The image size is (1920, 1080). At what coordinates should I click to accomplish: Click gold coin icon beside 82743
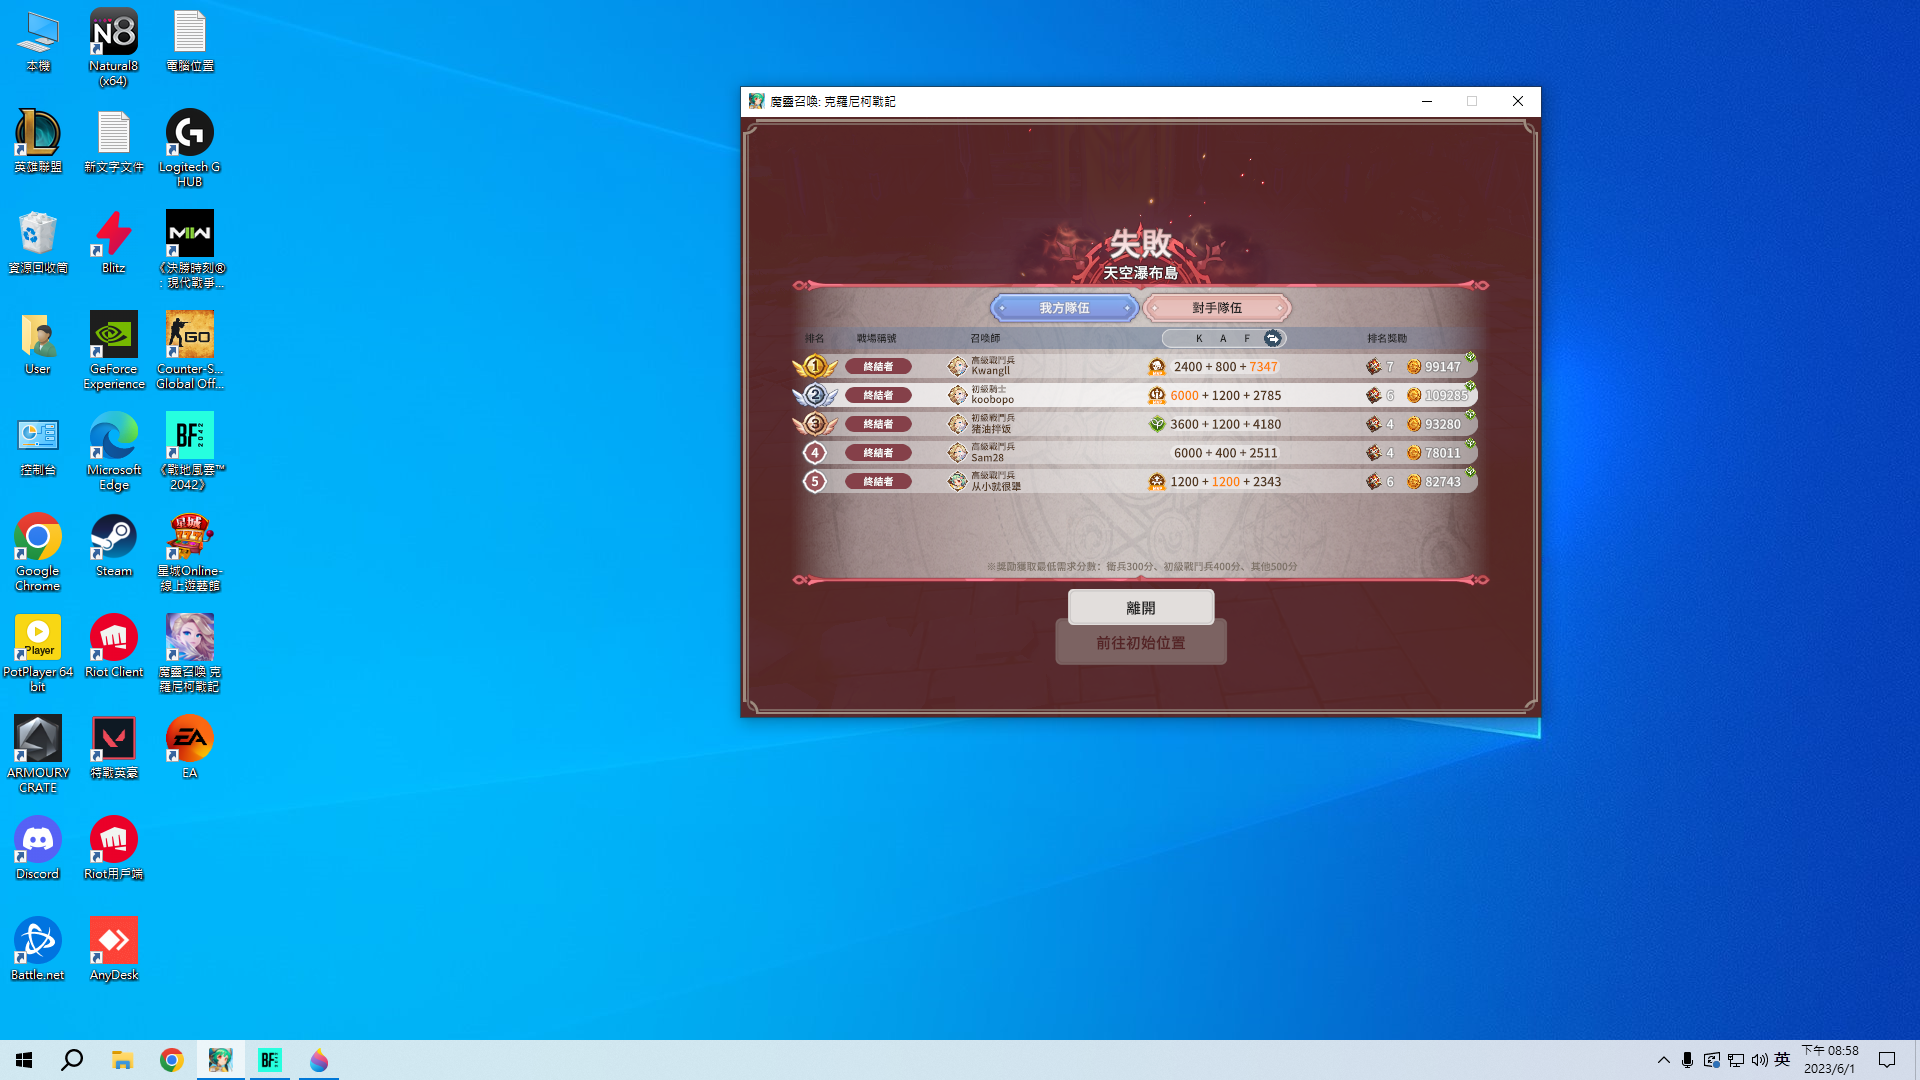click(x=1414, y=482)
